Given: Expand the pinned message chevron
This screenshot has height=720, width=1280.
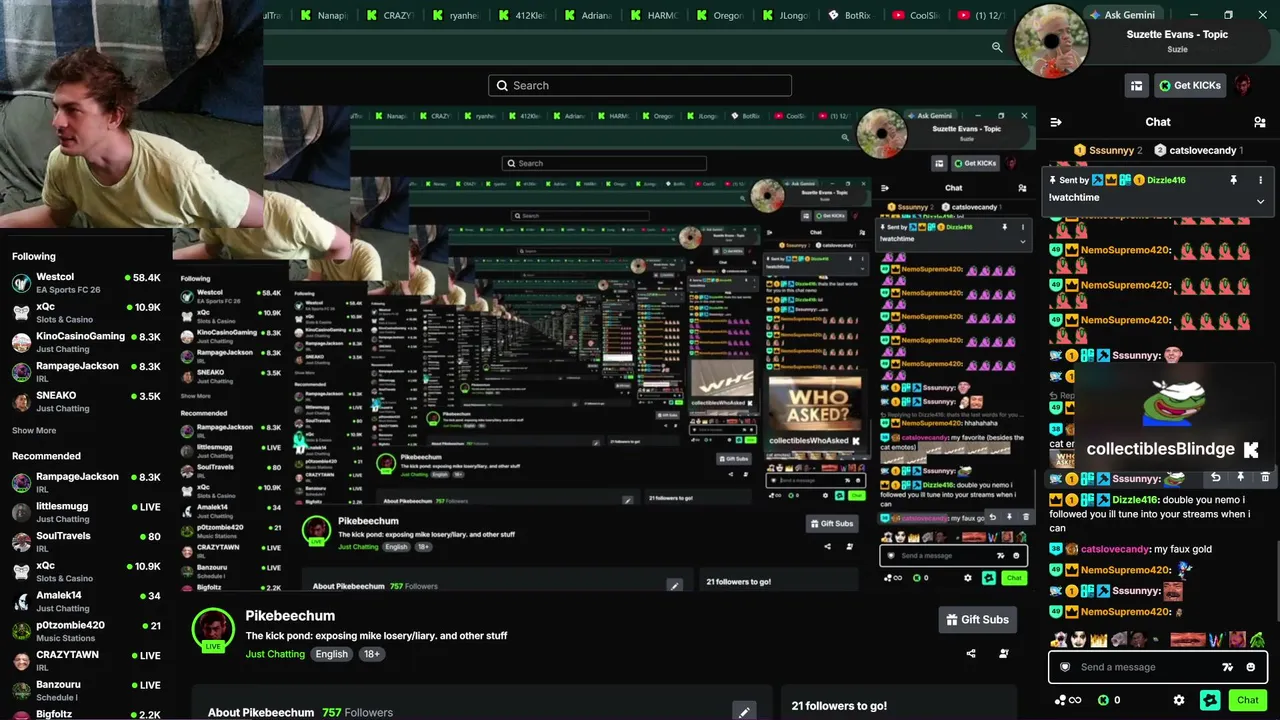Looking at the screenshot, I should (x=1260, y=201).
